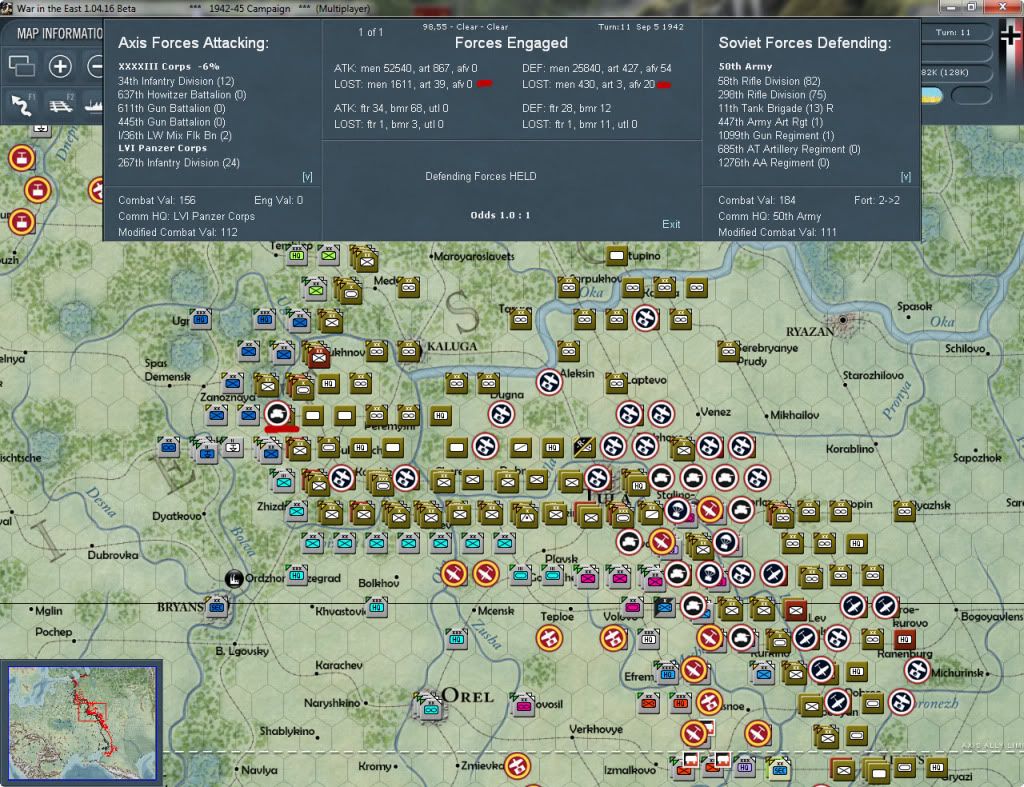Click I/36th LW Mix Flk Bn (2) entry
This screenshot has width=1024, height=787.
pyautogui.click(x=174, y=136)
